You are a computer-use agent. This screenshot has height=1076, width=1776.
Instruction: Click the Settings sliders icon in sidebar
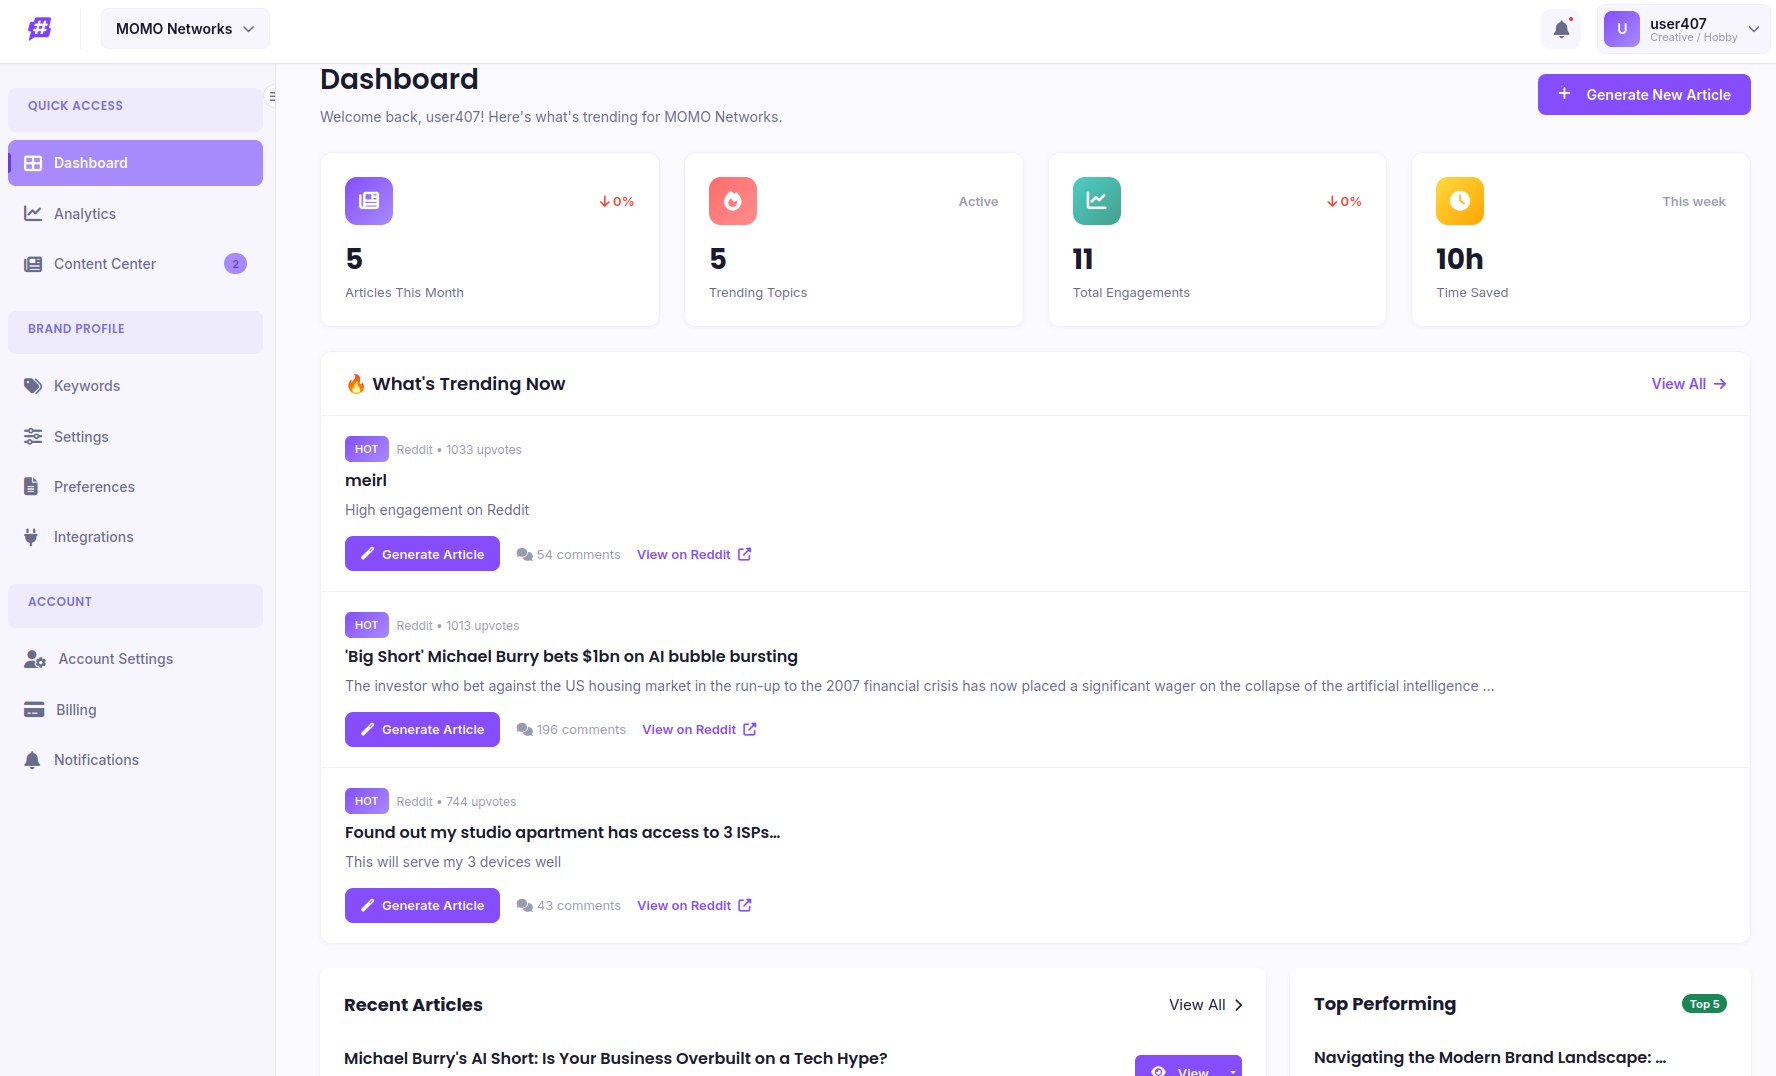coord(33,436)
